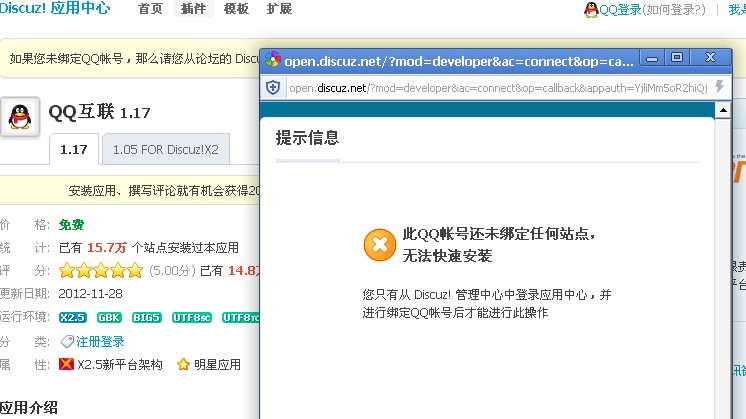Open the 扩展 navigation item

279,9
